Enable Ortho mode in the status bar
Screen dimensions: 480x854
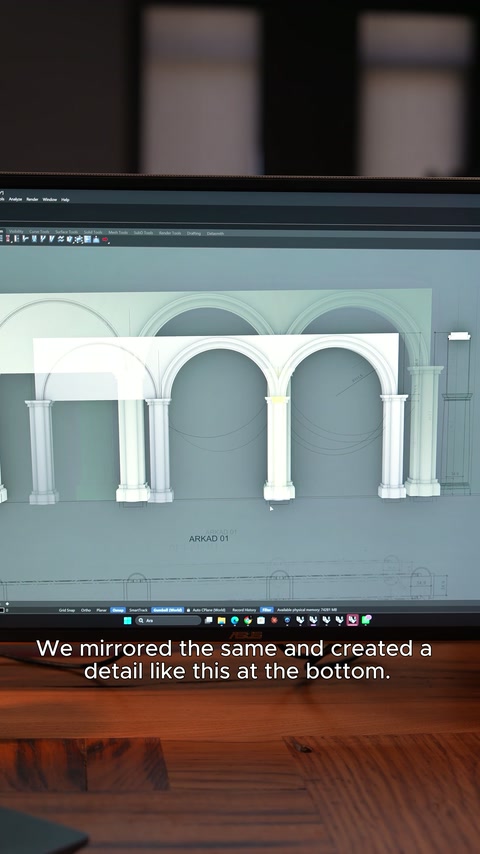(x=86, y=610)
